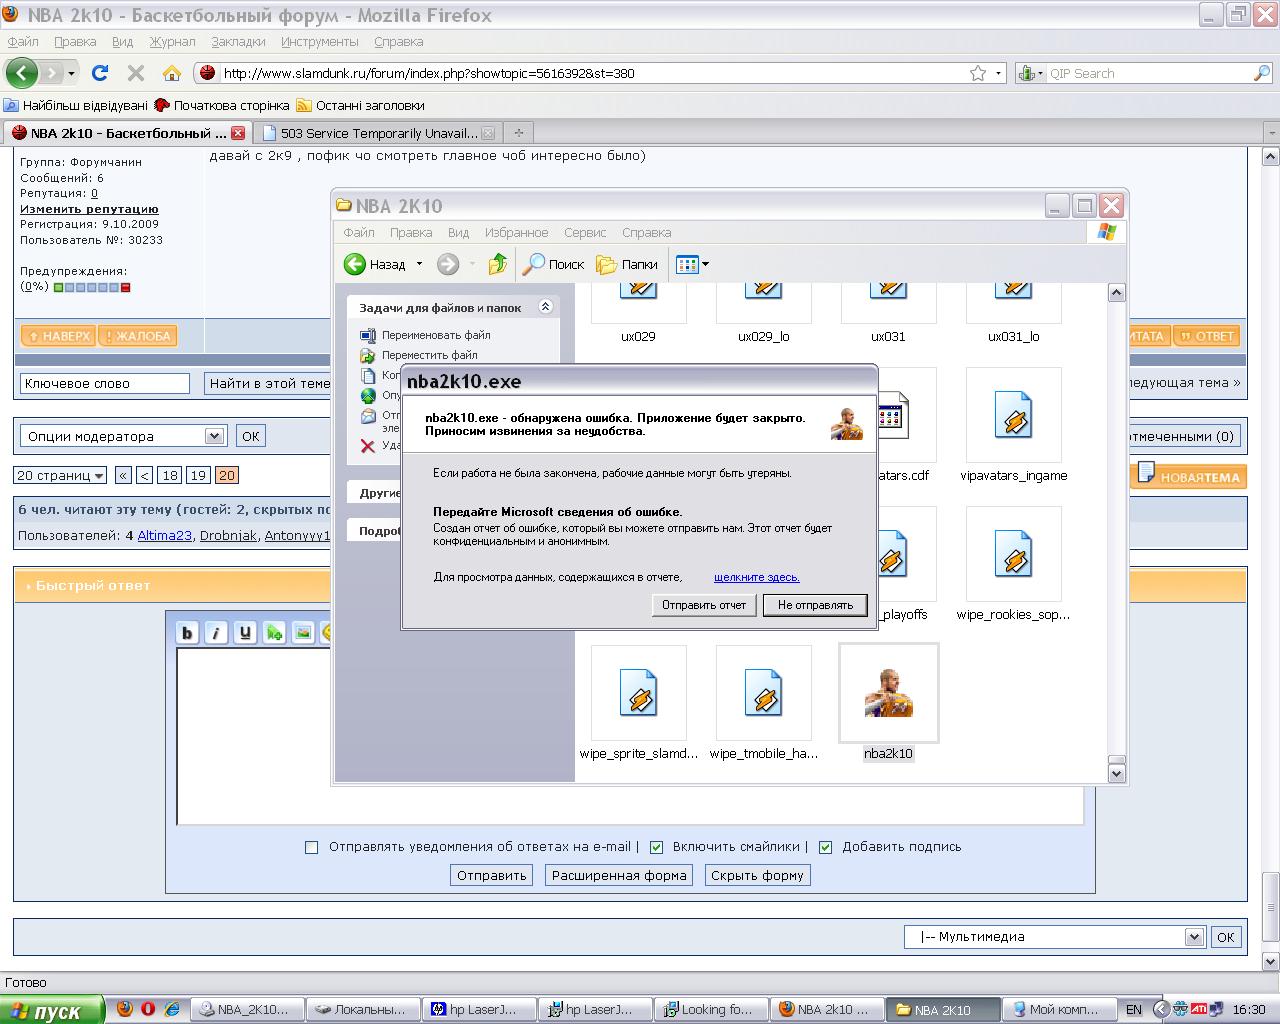
Task: Open explorer Сервис menu
Action: (x=585, y=232)
